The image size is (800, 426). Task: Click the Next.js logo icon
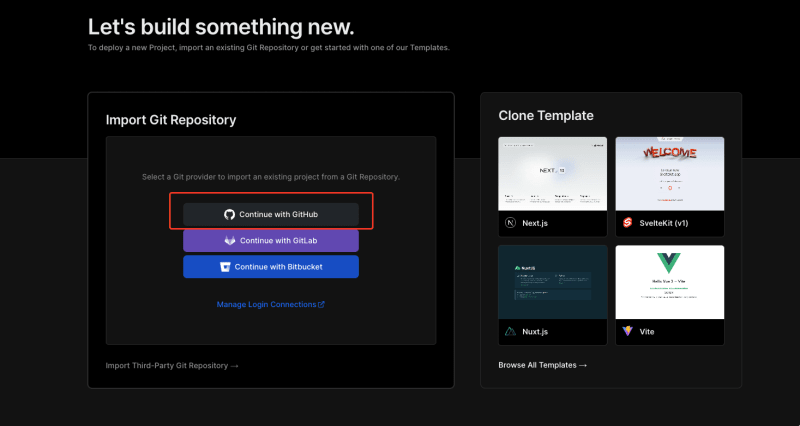[510, 223]
